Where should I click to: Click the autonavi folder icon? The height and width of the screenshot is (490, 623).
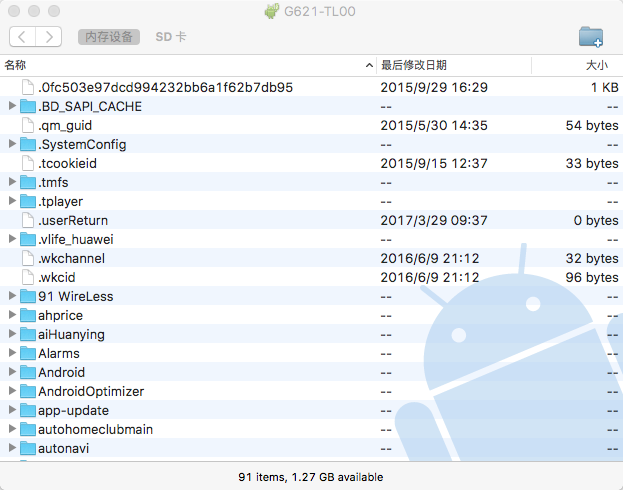tap(28, 448)
